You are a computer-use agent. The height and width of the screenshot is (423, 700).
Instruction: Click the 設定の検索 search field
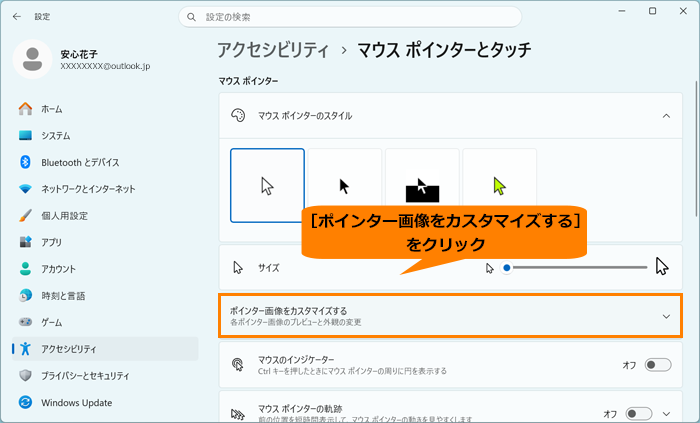pyautogui.click(x=350, y=17)
